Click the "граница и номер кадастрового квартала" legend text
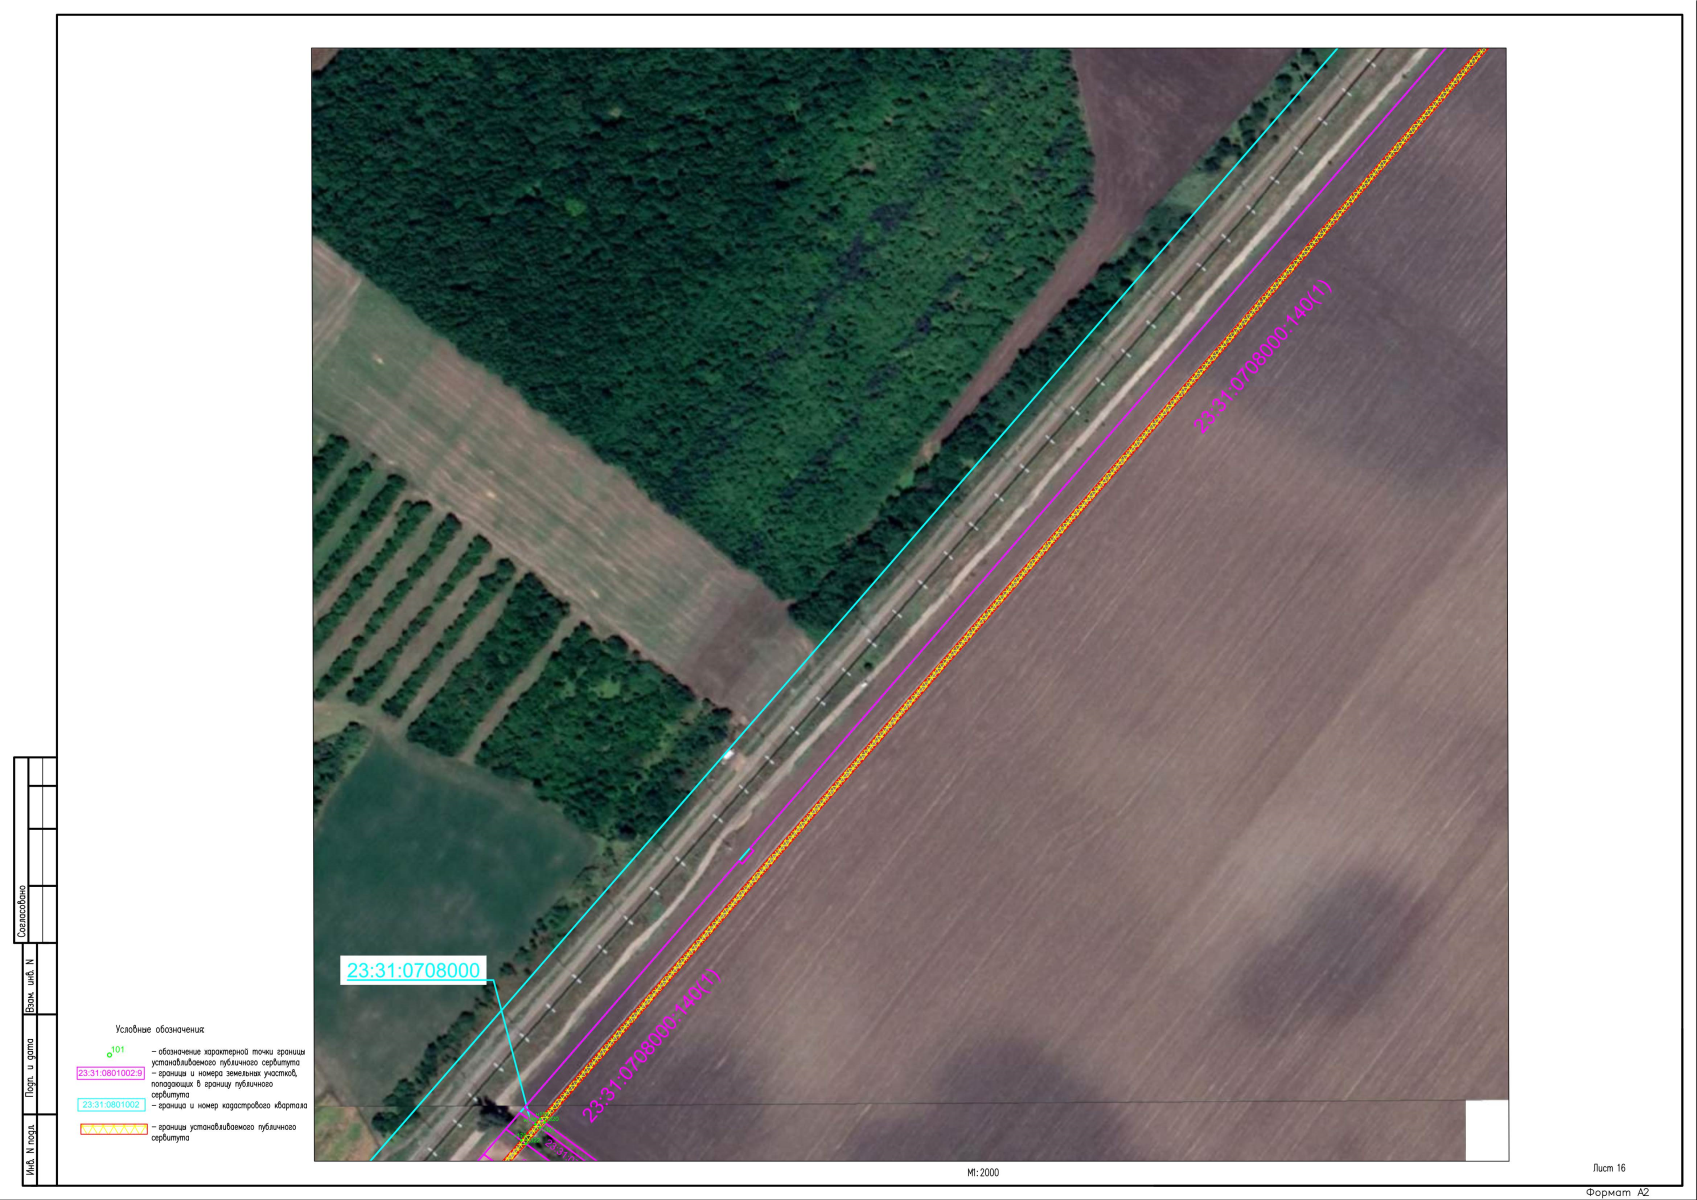The height and width of the screenshot is (1200, 1697). [x=229, y=1106]
